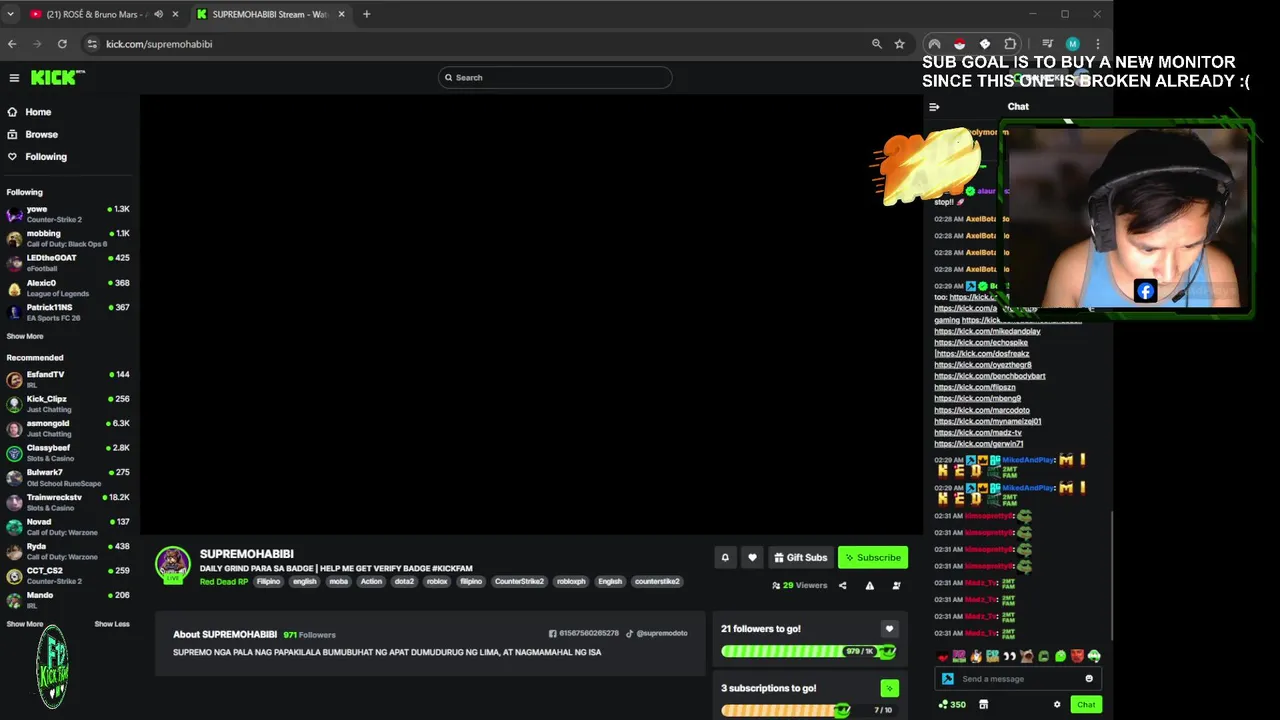
Task: Click the red heart quick emote
Action: tap(942, 657)
